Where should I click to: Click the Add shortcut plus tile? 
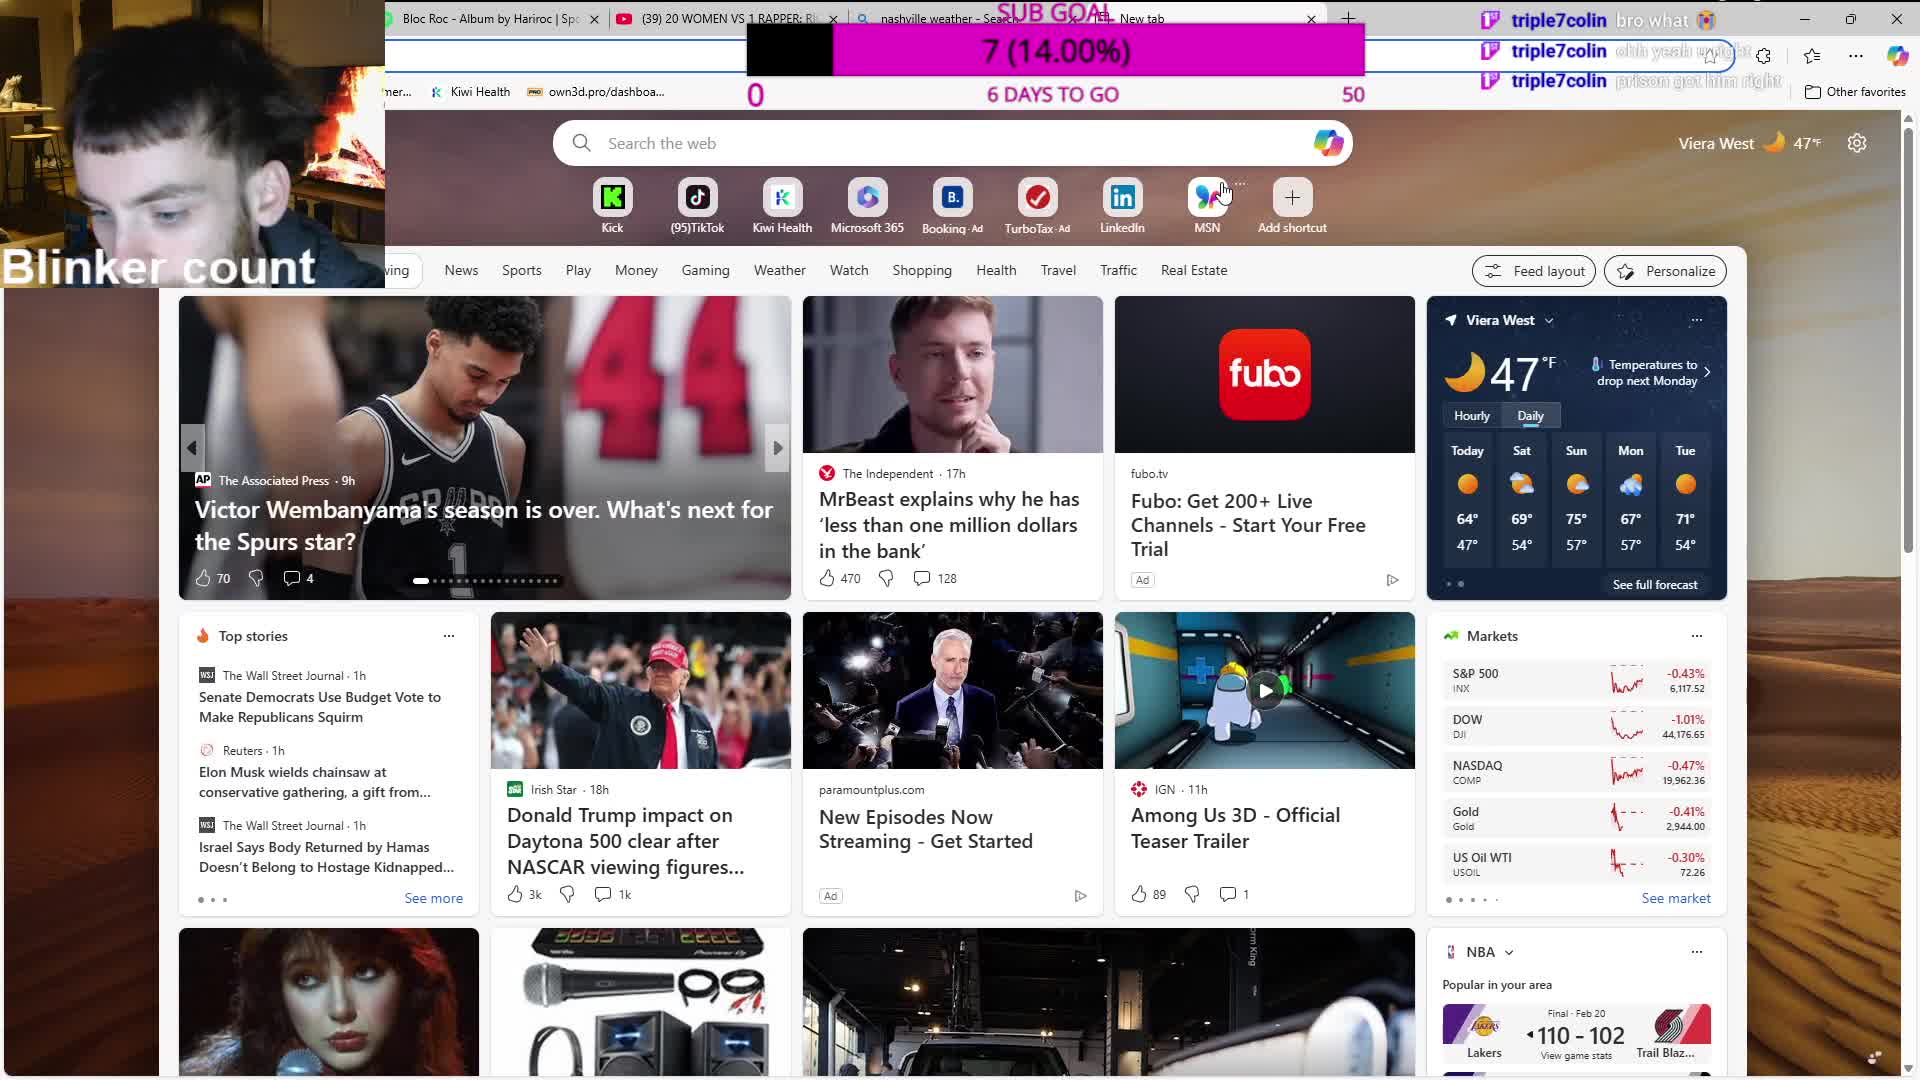click(x=1292, y=198)
